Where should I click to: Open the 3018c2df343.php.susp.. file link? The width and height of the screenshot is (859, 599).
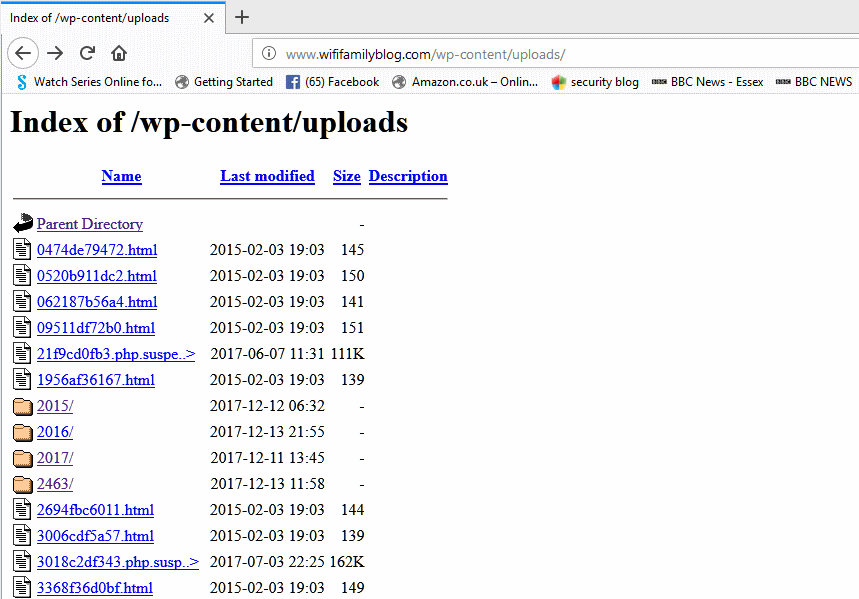118,562
